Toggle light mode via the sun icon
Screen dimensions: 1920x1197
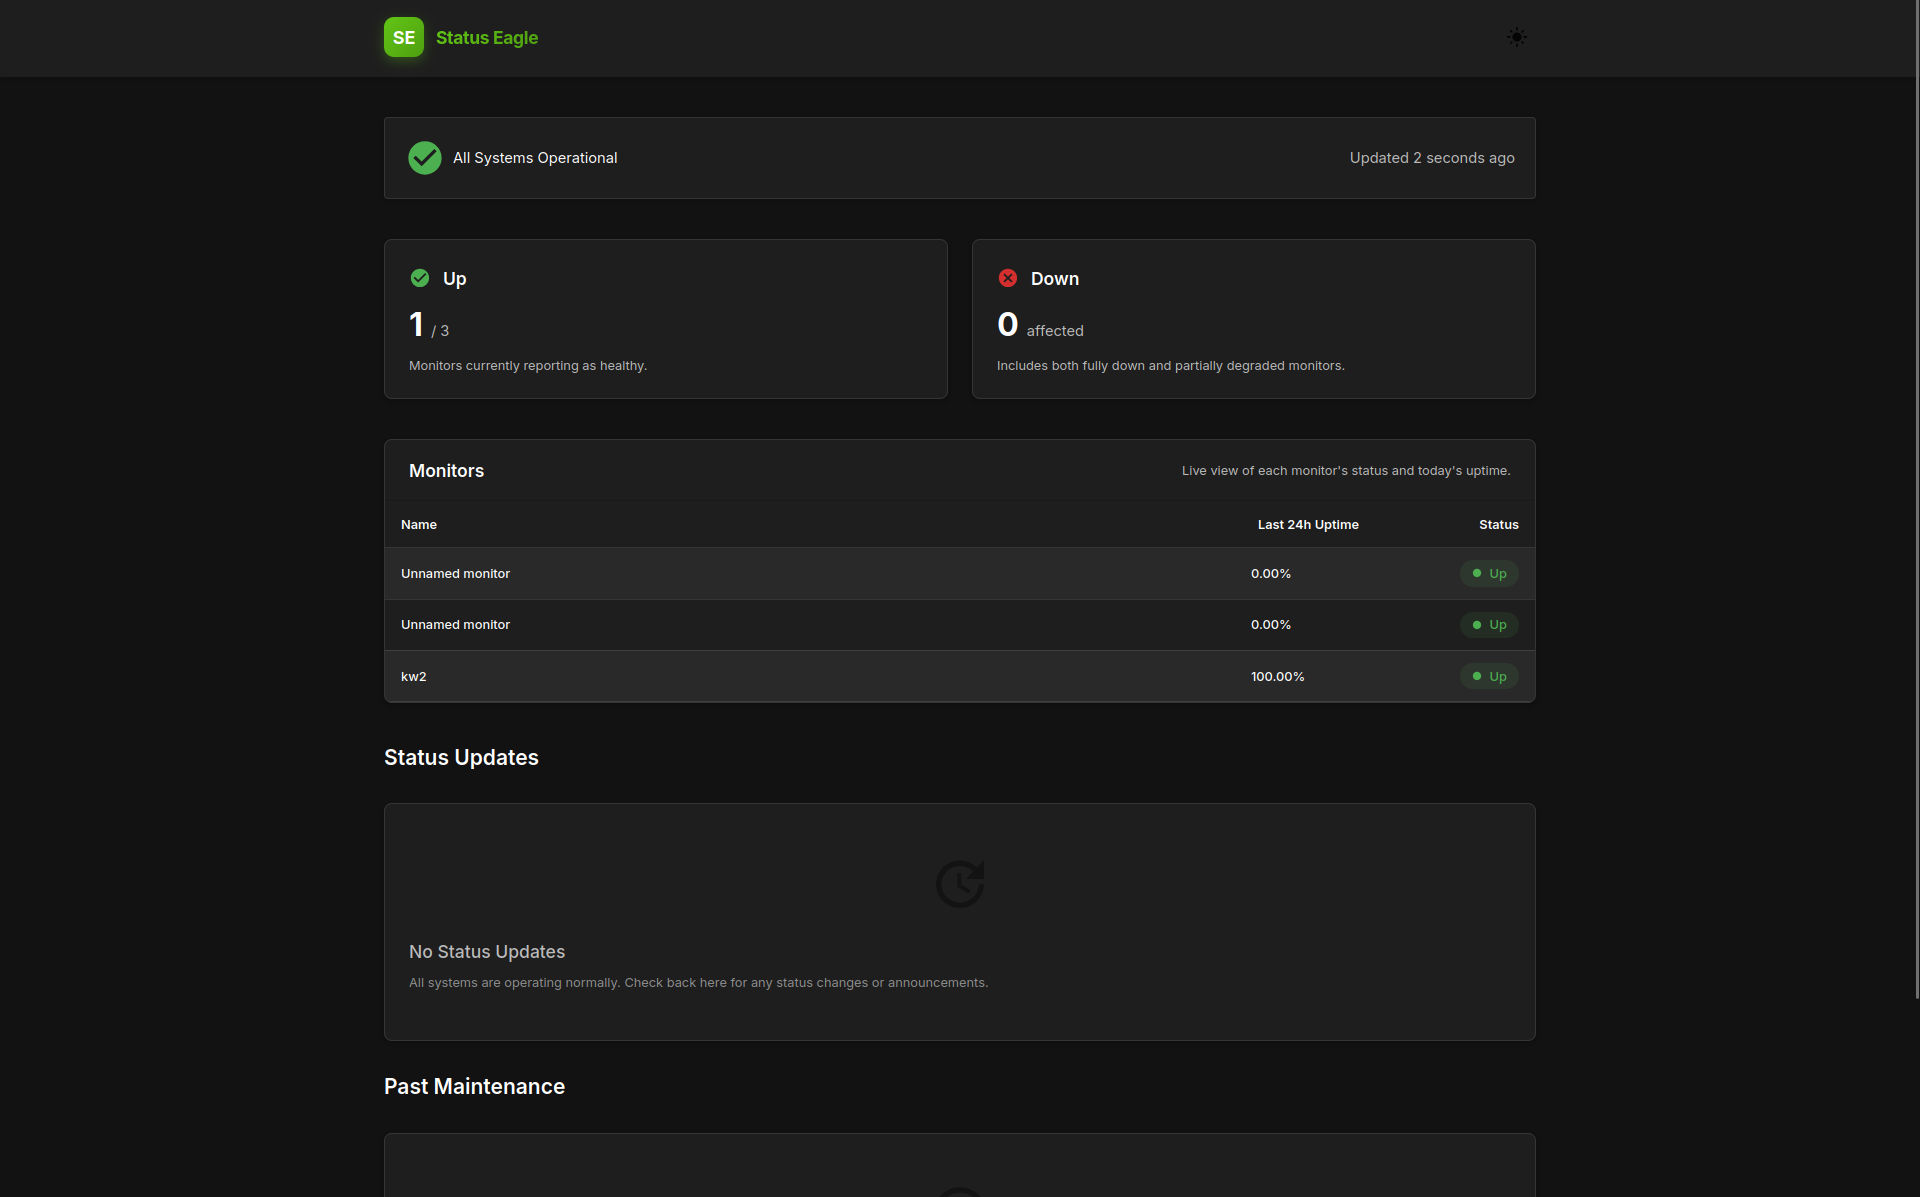pyautogui.click(x=1516, y=37)
